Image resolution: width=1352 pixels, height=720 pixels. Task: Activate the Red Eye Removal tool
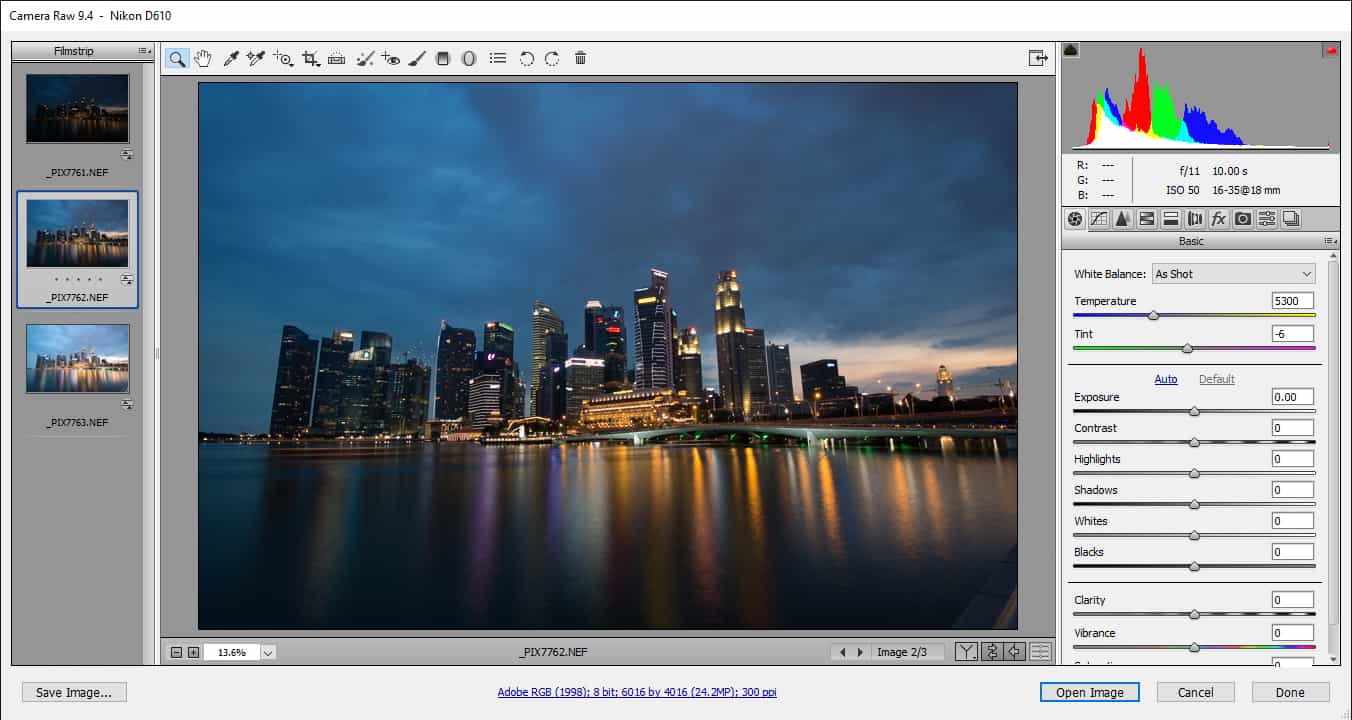point(391,59)
